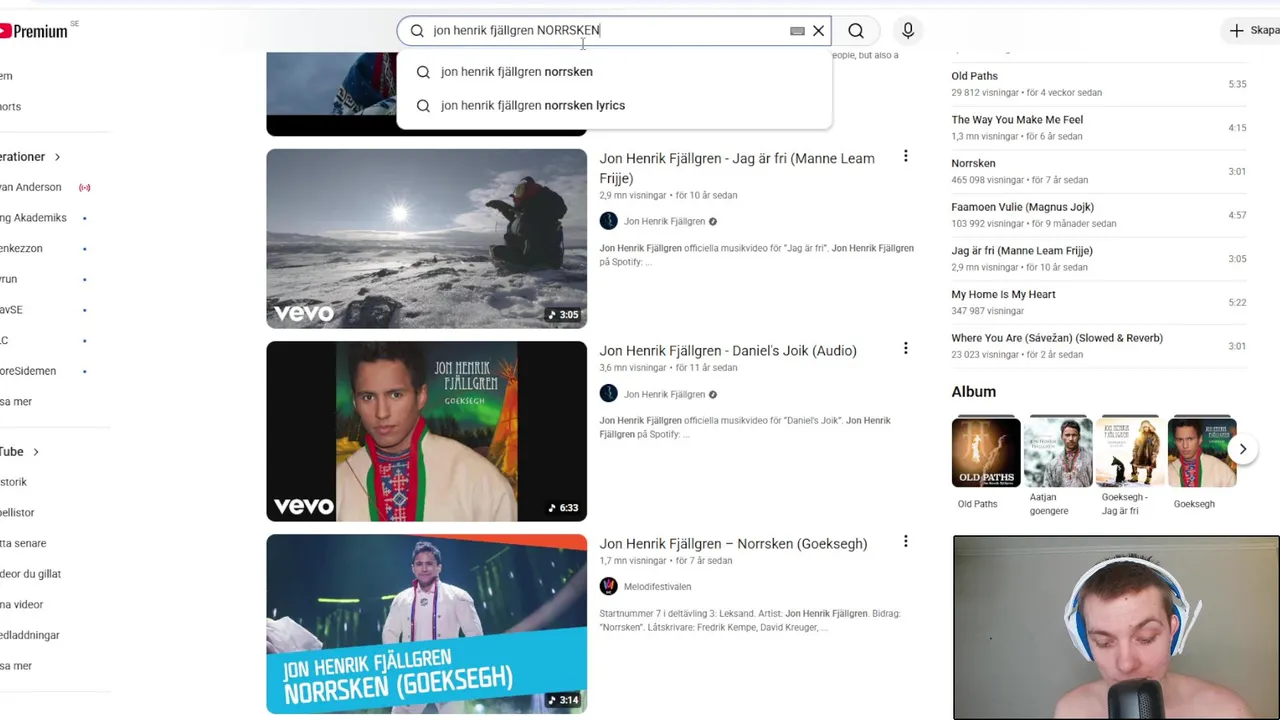Open 'Aatjan goengere' album cover

pyautogui.click(x=1058, y=452)
